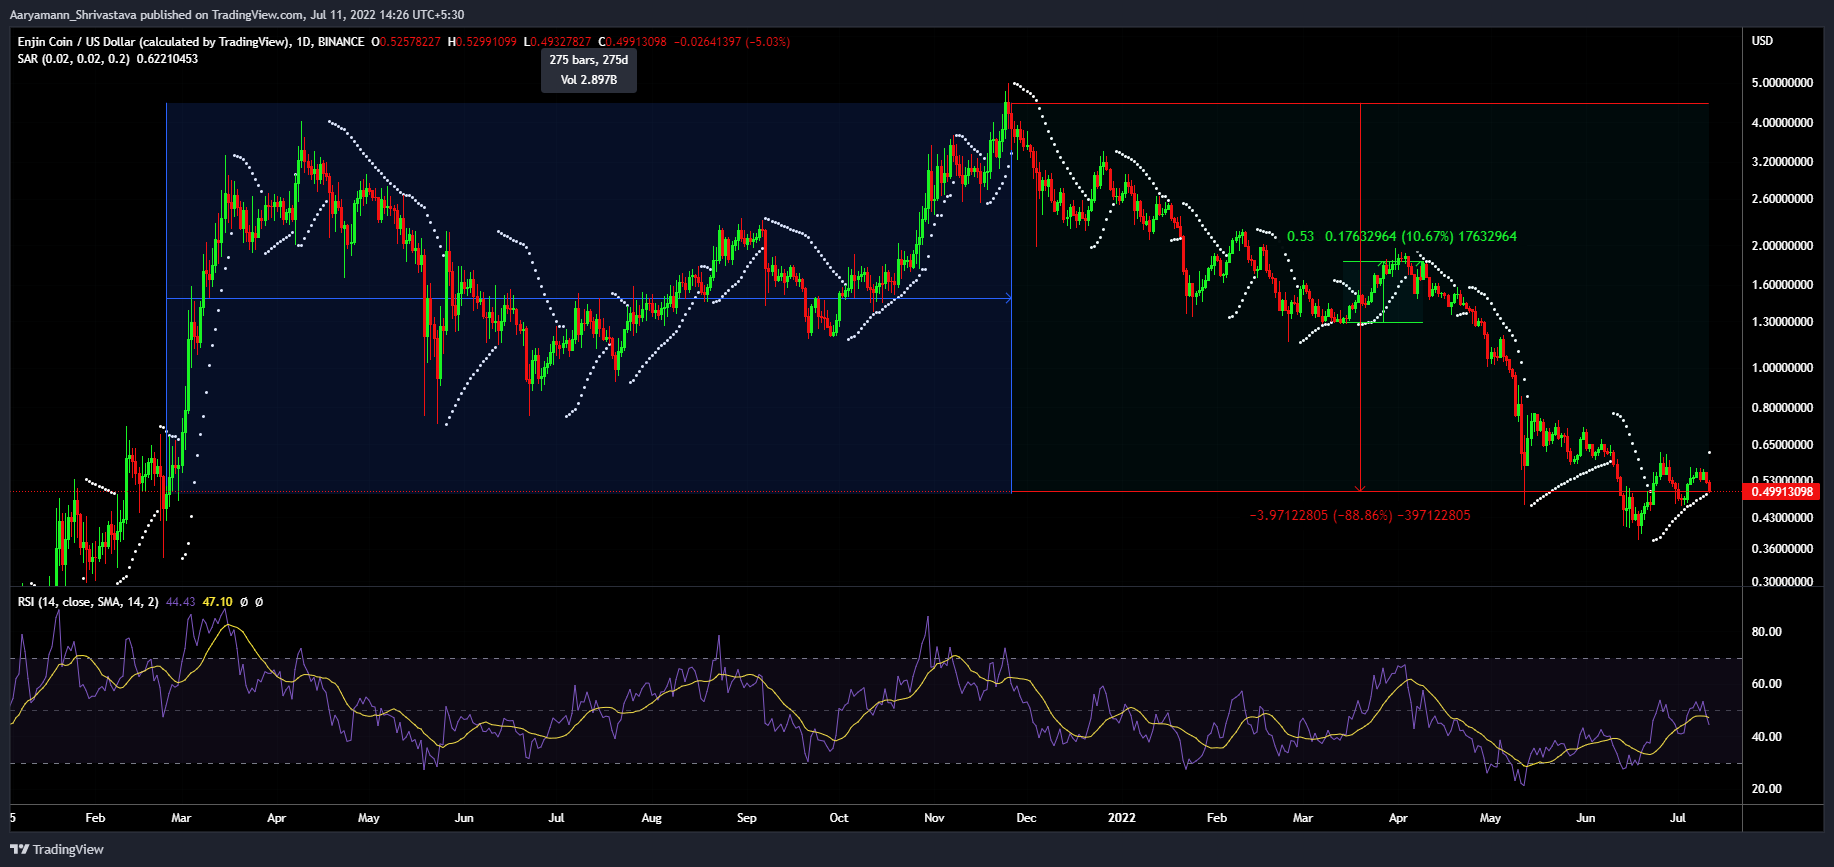Click the RSI (14, close, SMA, 14, 2) indicator label
1834x867 pixels.
(x=88, y=602)
